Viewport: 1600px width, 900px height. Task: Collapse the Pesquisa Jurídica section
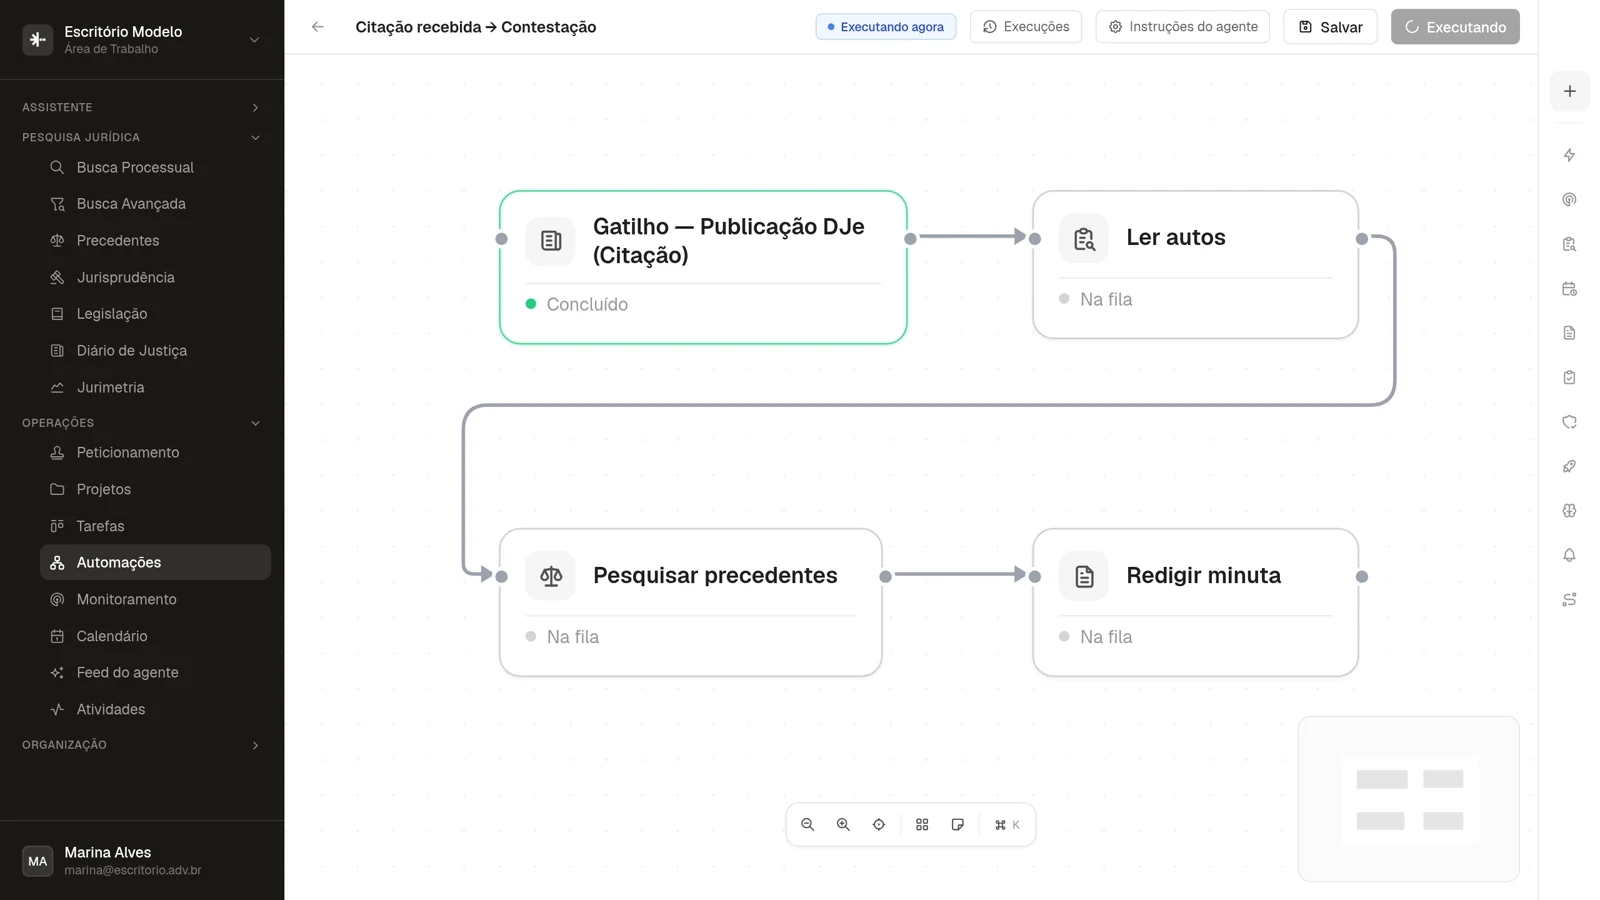142,137
